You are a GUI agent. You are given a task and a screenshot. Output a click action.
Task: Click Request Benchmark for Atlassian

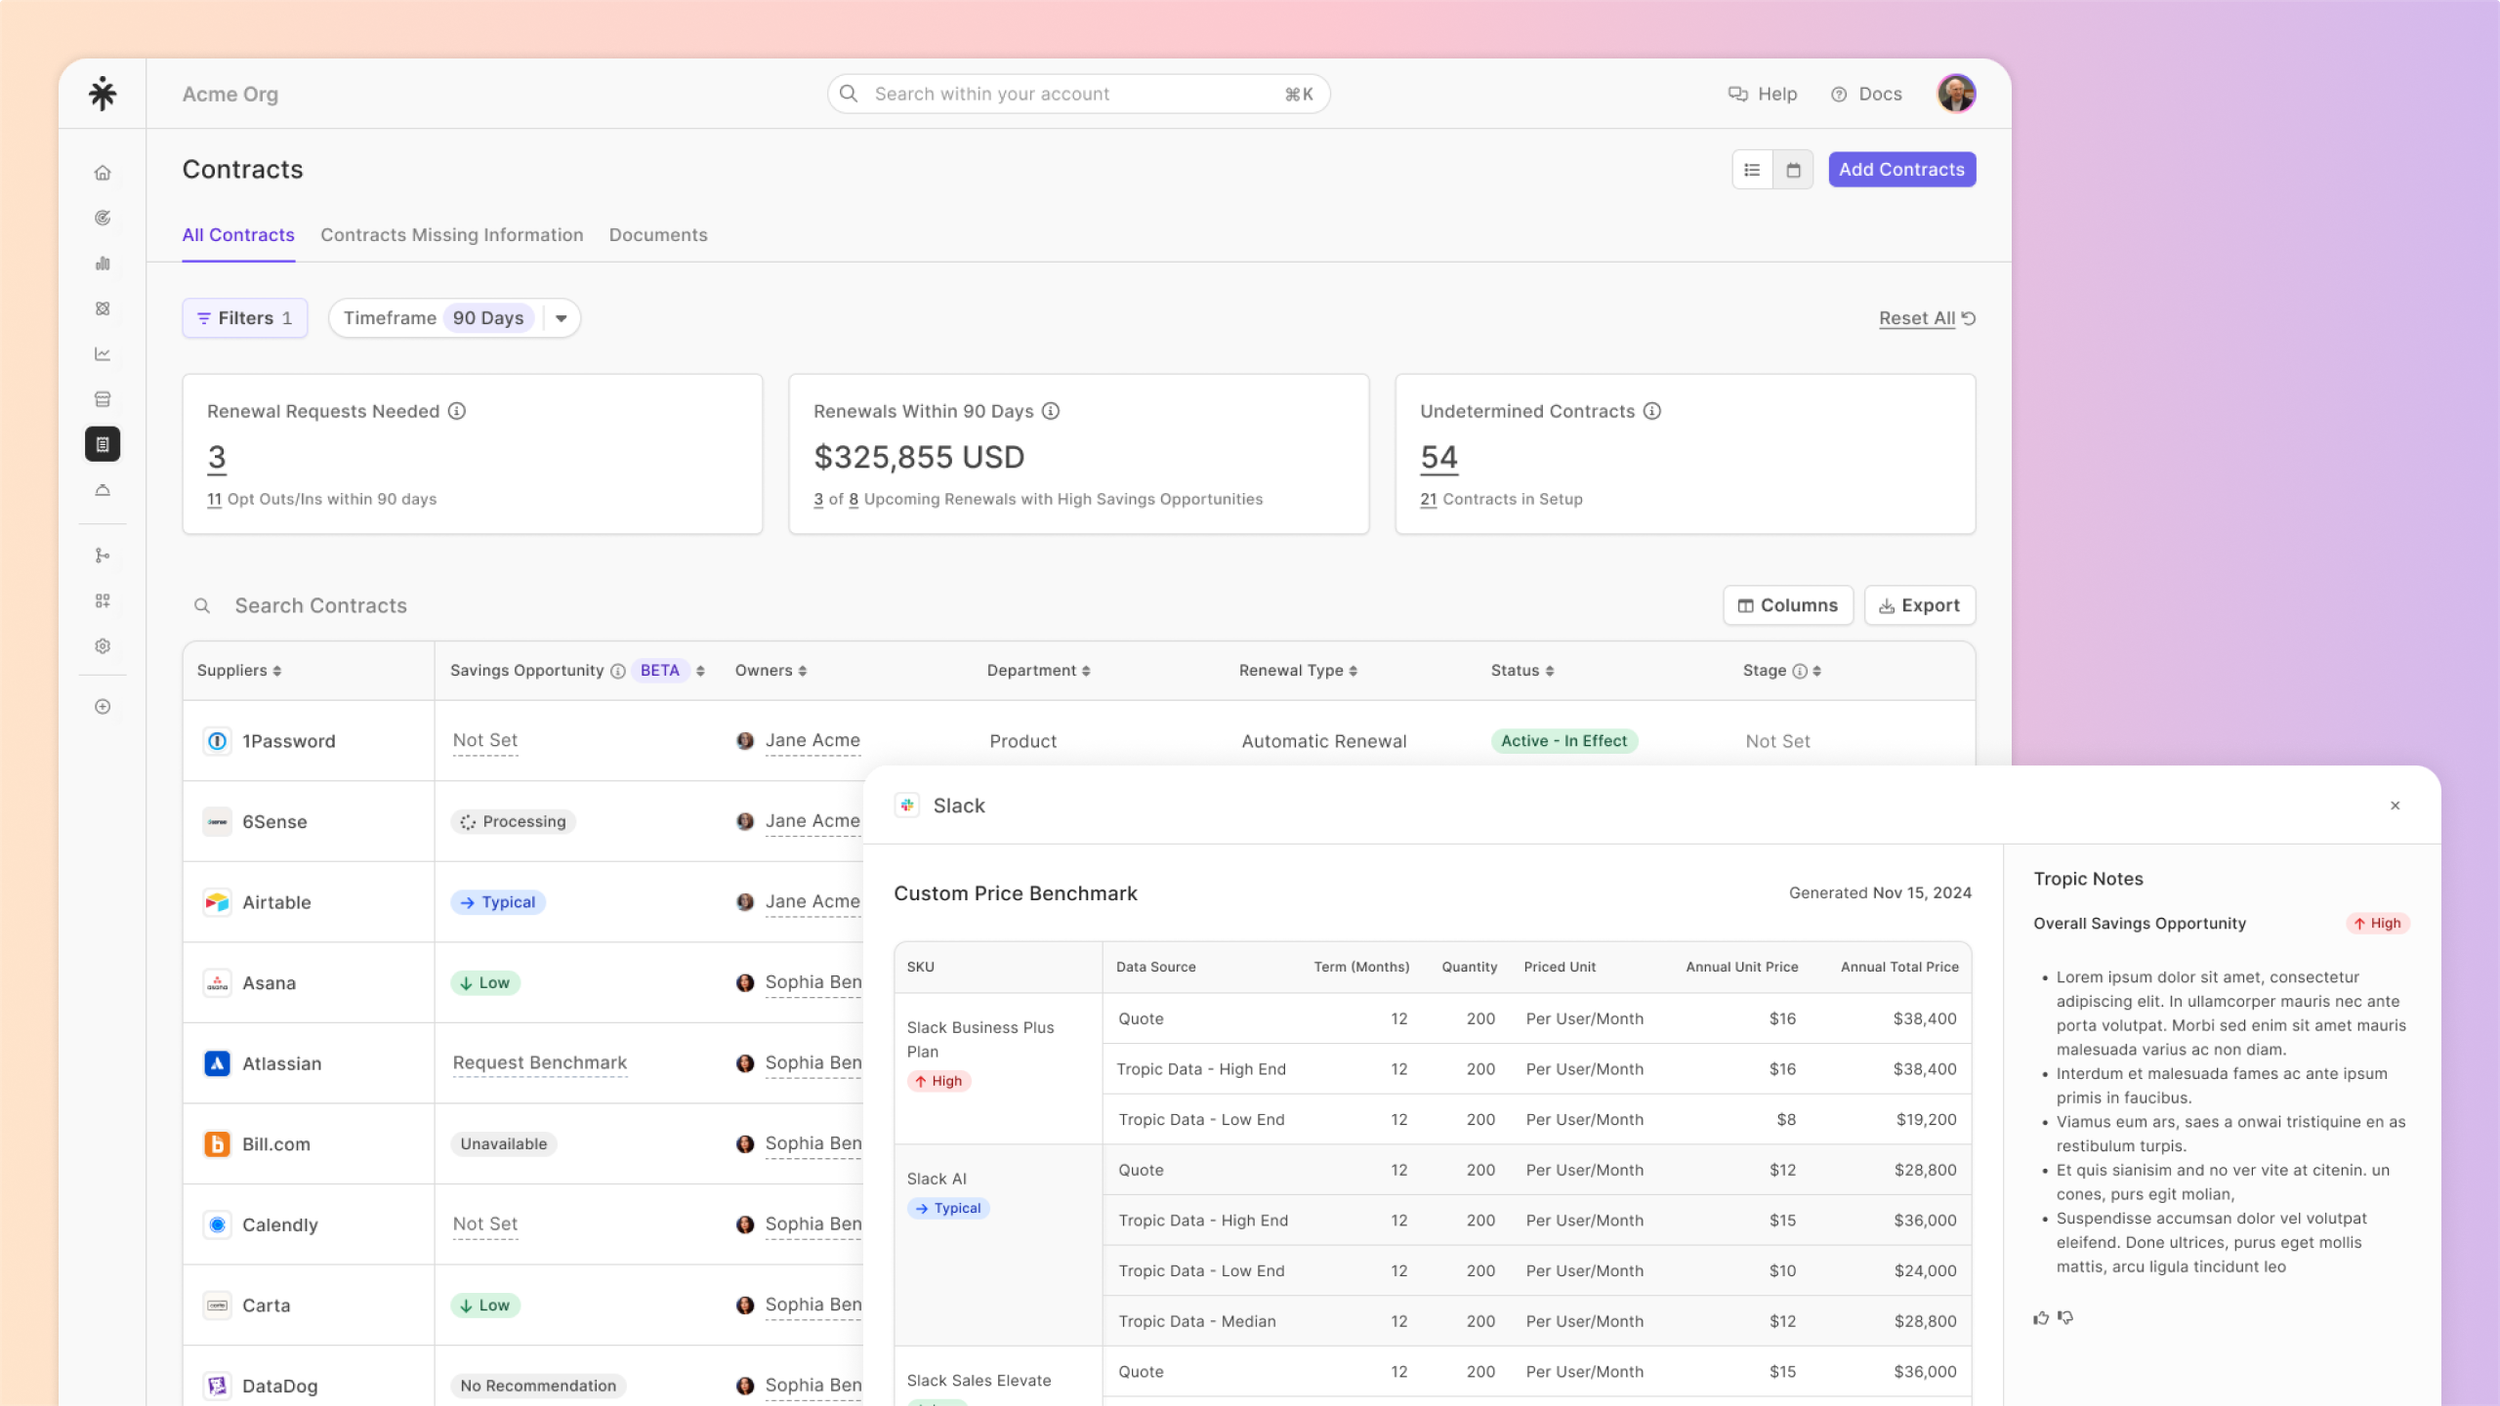pyautogui.click(x=539, y=1062)
